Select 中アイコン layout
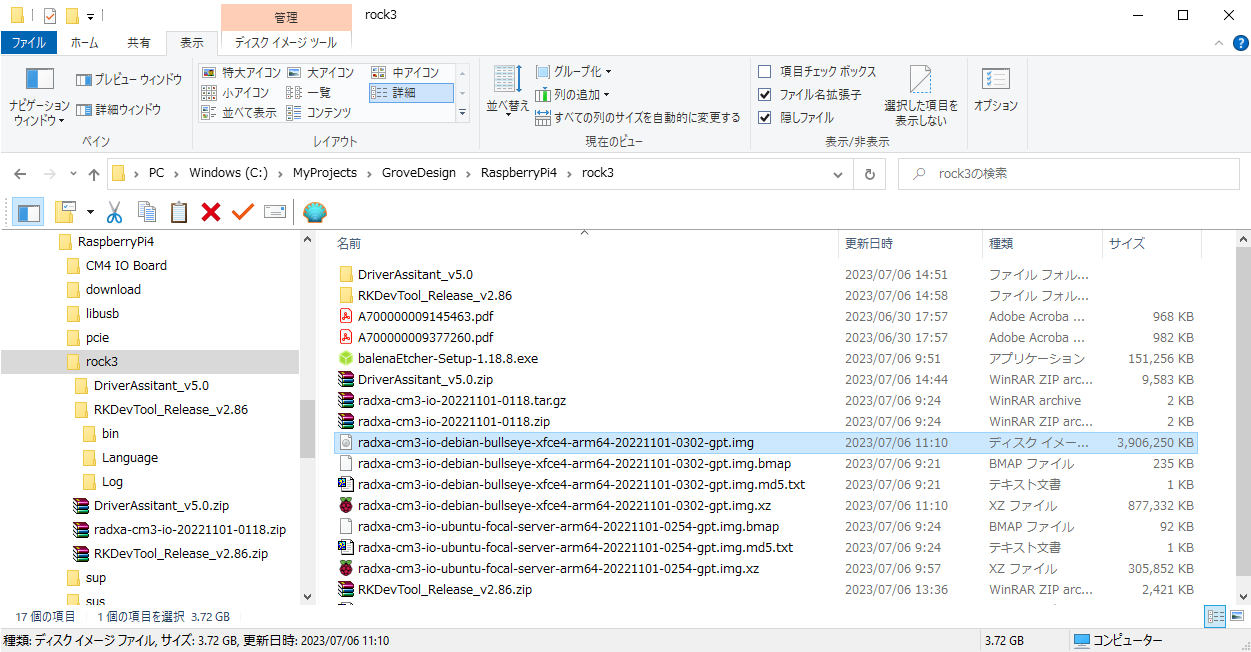The width and height of the screenshot is (1251, 652). tap(405, 73)
